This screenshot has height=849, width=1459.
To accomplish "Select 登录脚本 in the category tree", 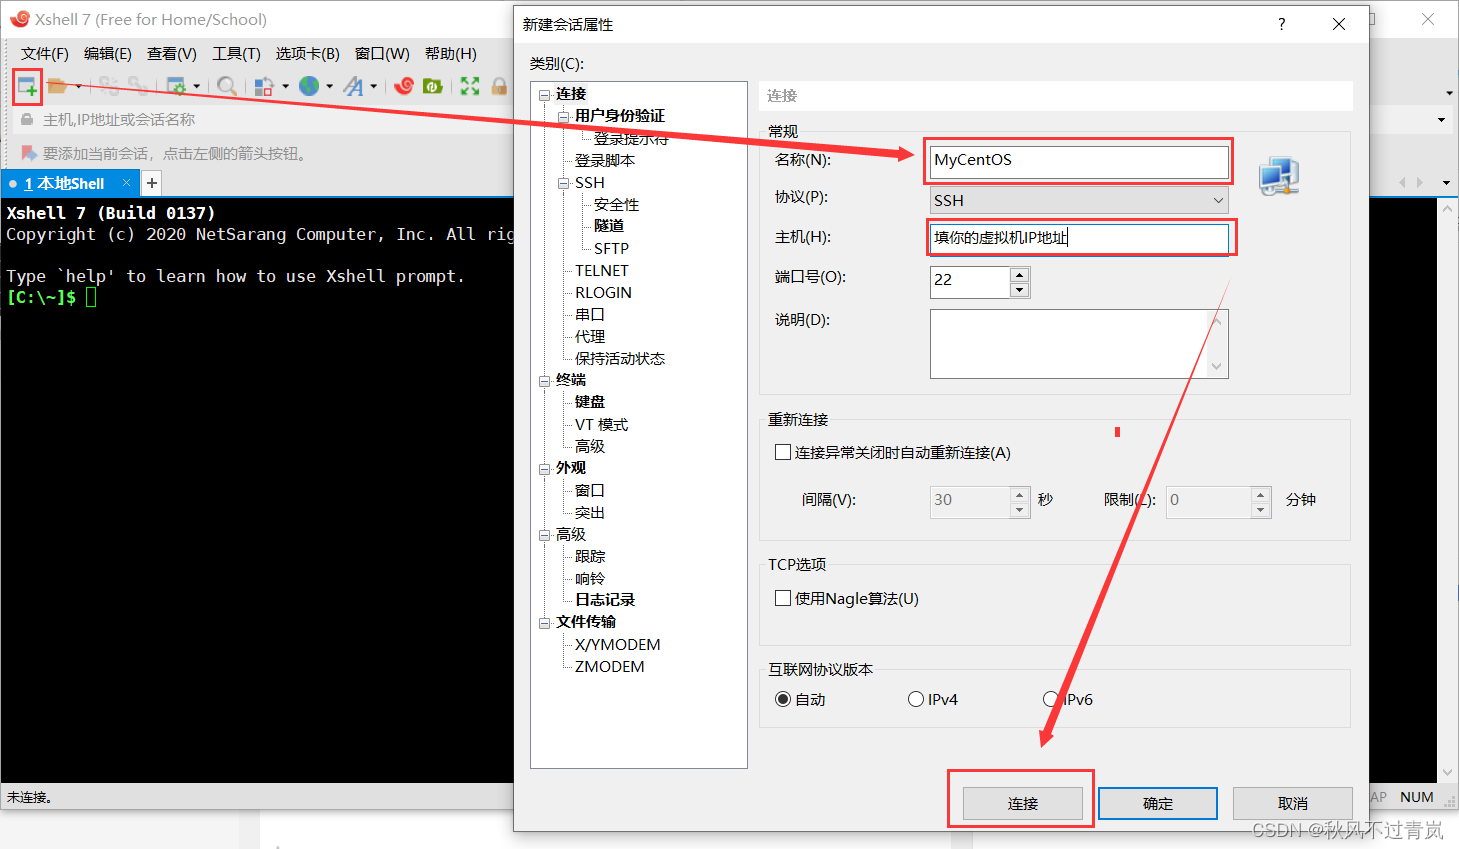I will 605,160.
